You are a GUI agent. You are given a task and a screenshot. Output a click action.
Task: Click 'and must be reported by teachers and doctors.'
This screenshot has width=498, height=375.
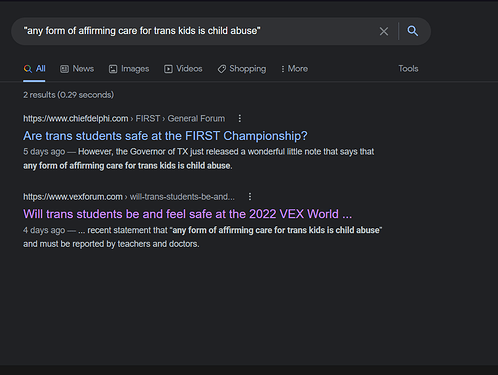(x=111, y=244)
